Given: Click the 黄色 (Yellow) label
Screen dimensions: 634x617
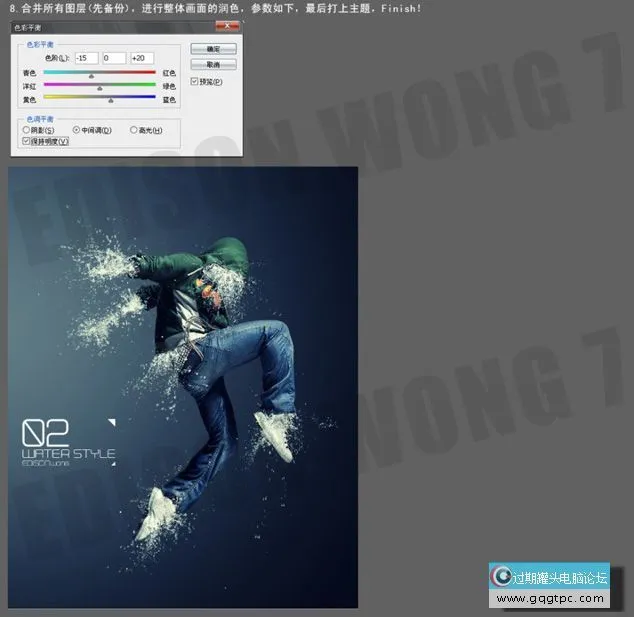Looking at the screenshot, I should pos(30,100).
